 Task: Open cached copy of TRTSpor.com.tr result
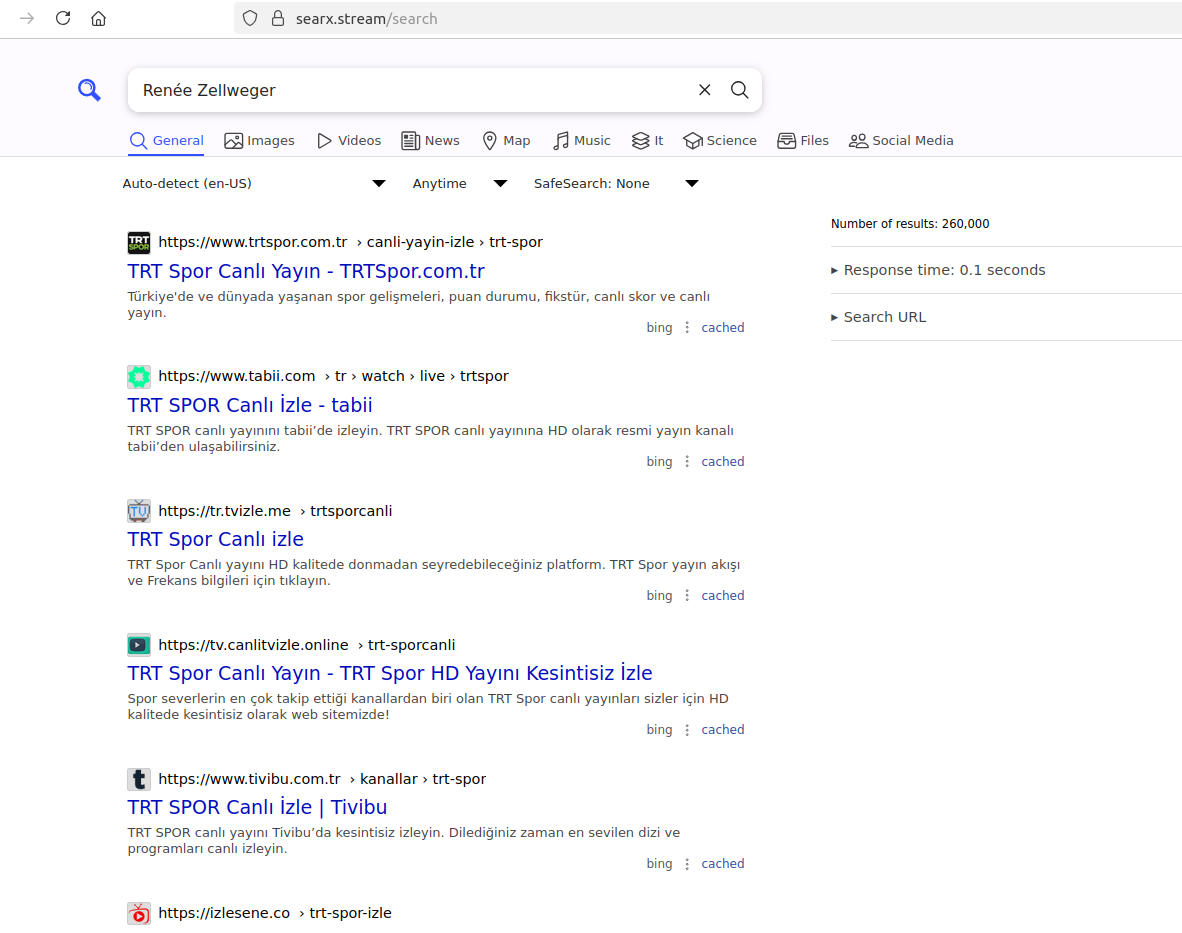point(722,328)
